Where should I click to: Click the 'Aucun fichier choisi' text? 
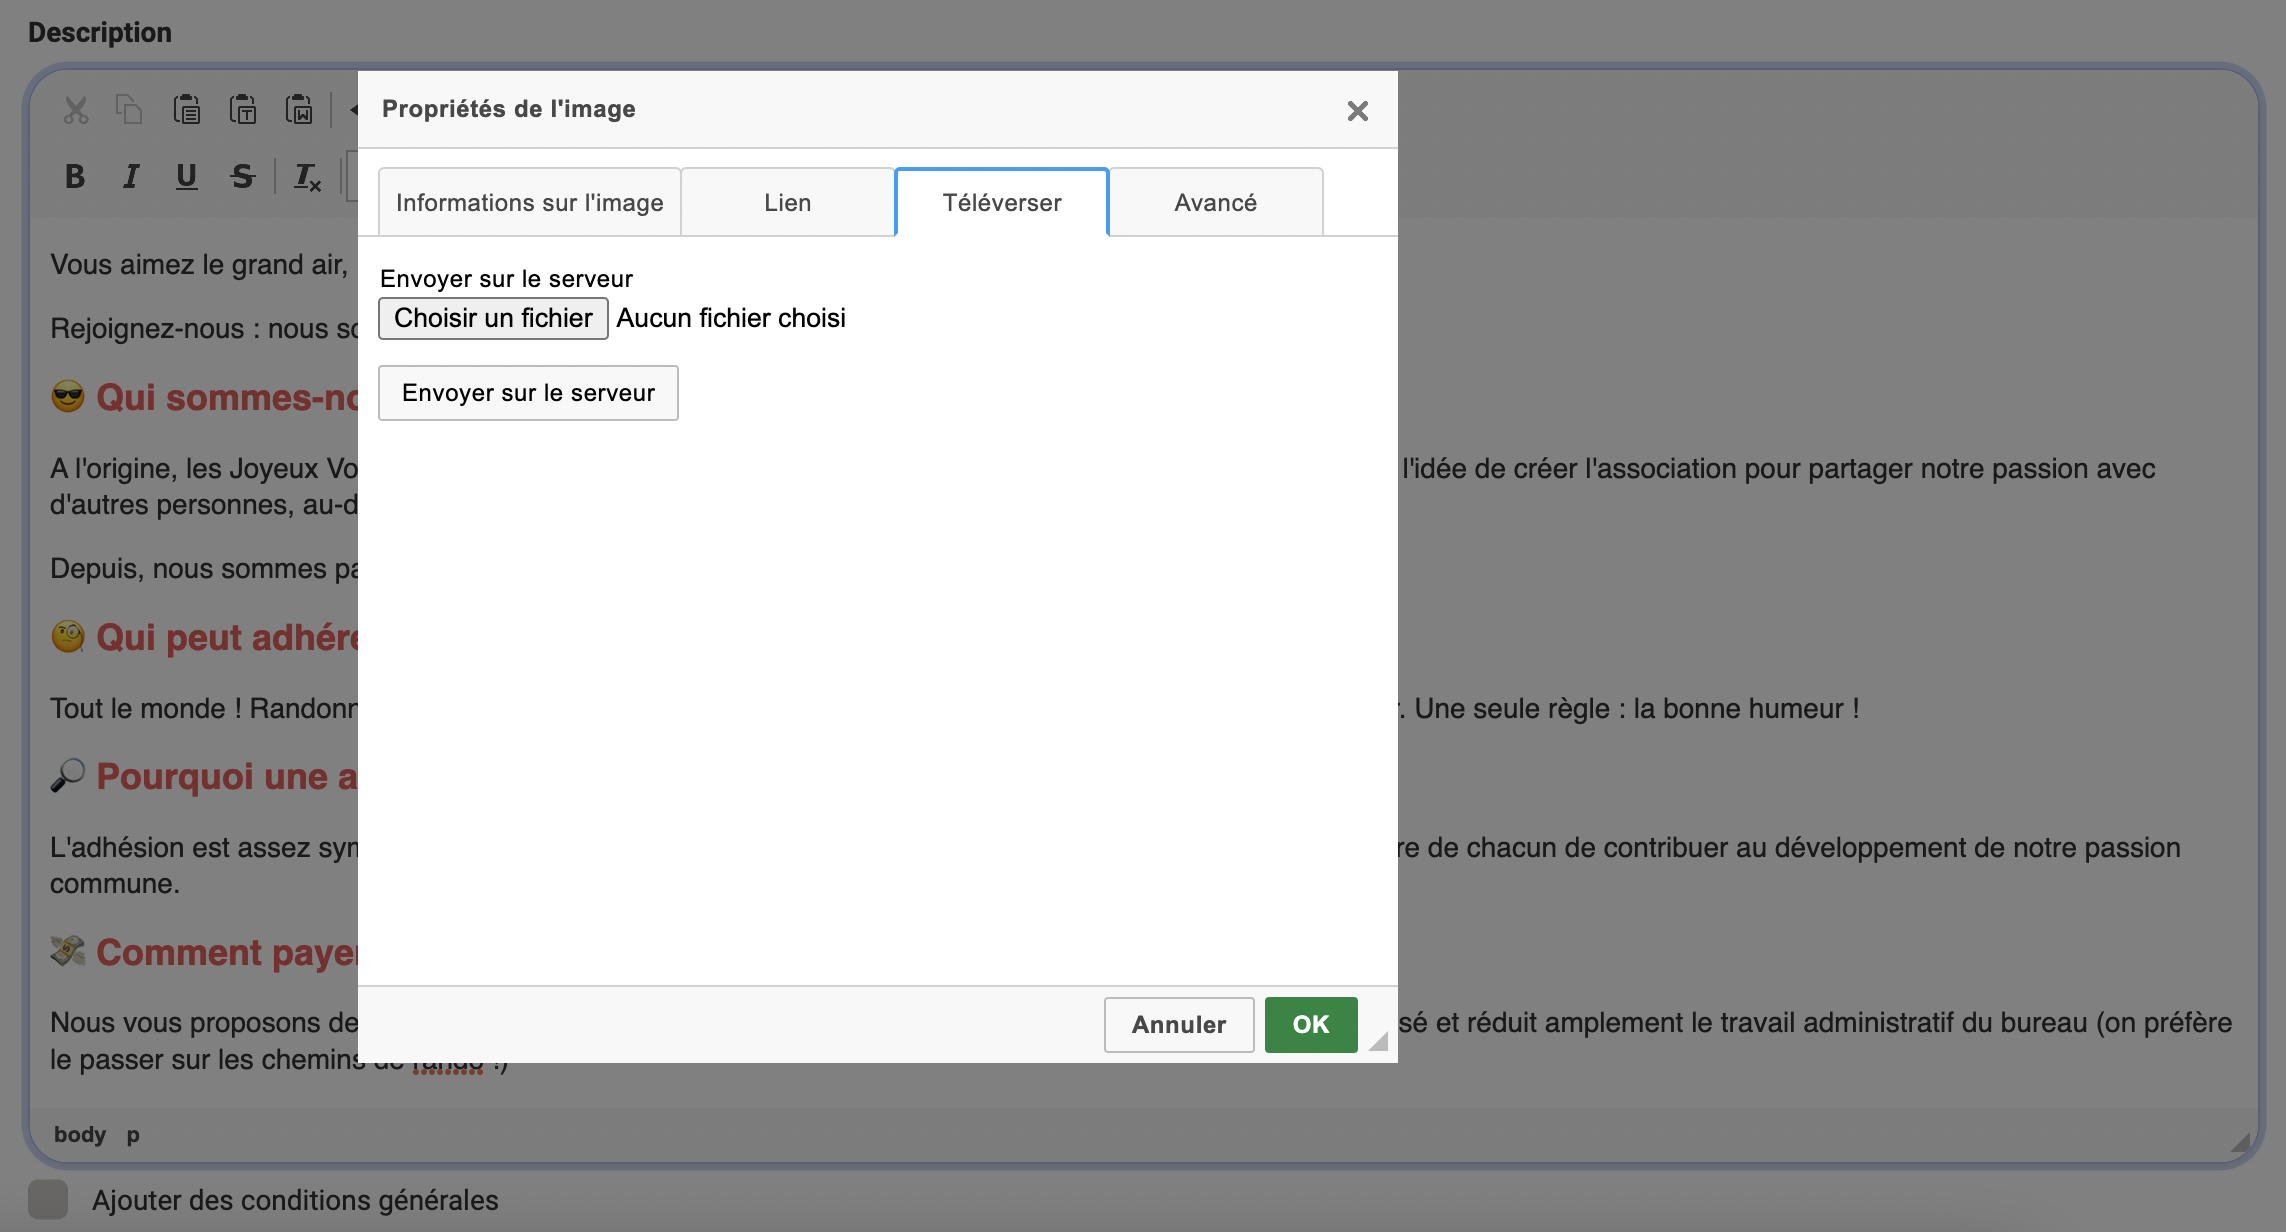point(731,318)
